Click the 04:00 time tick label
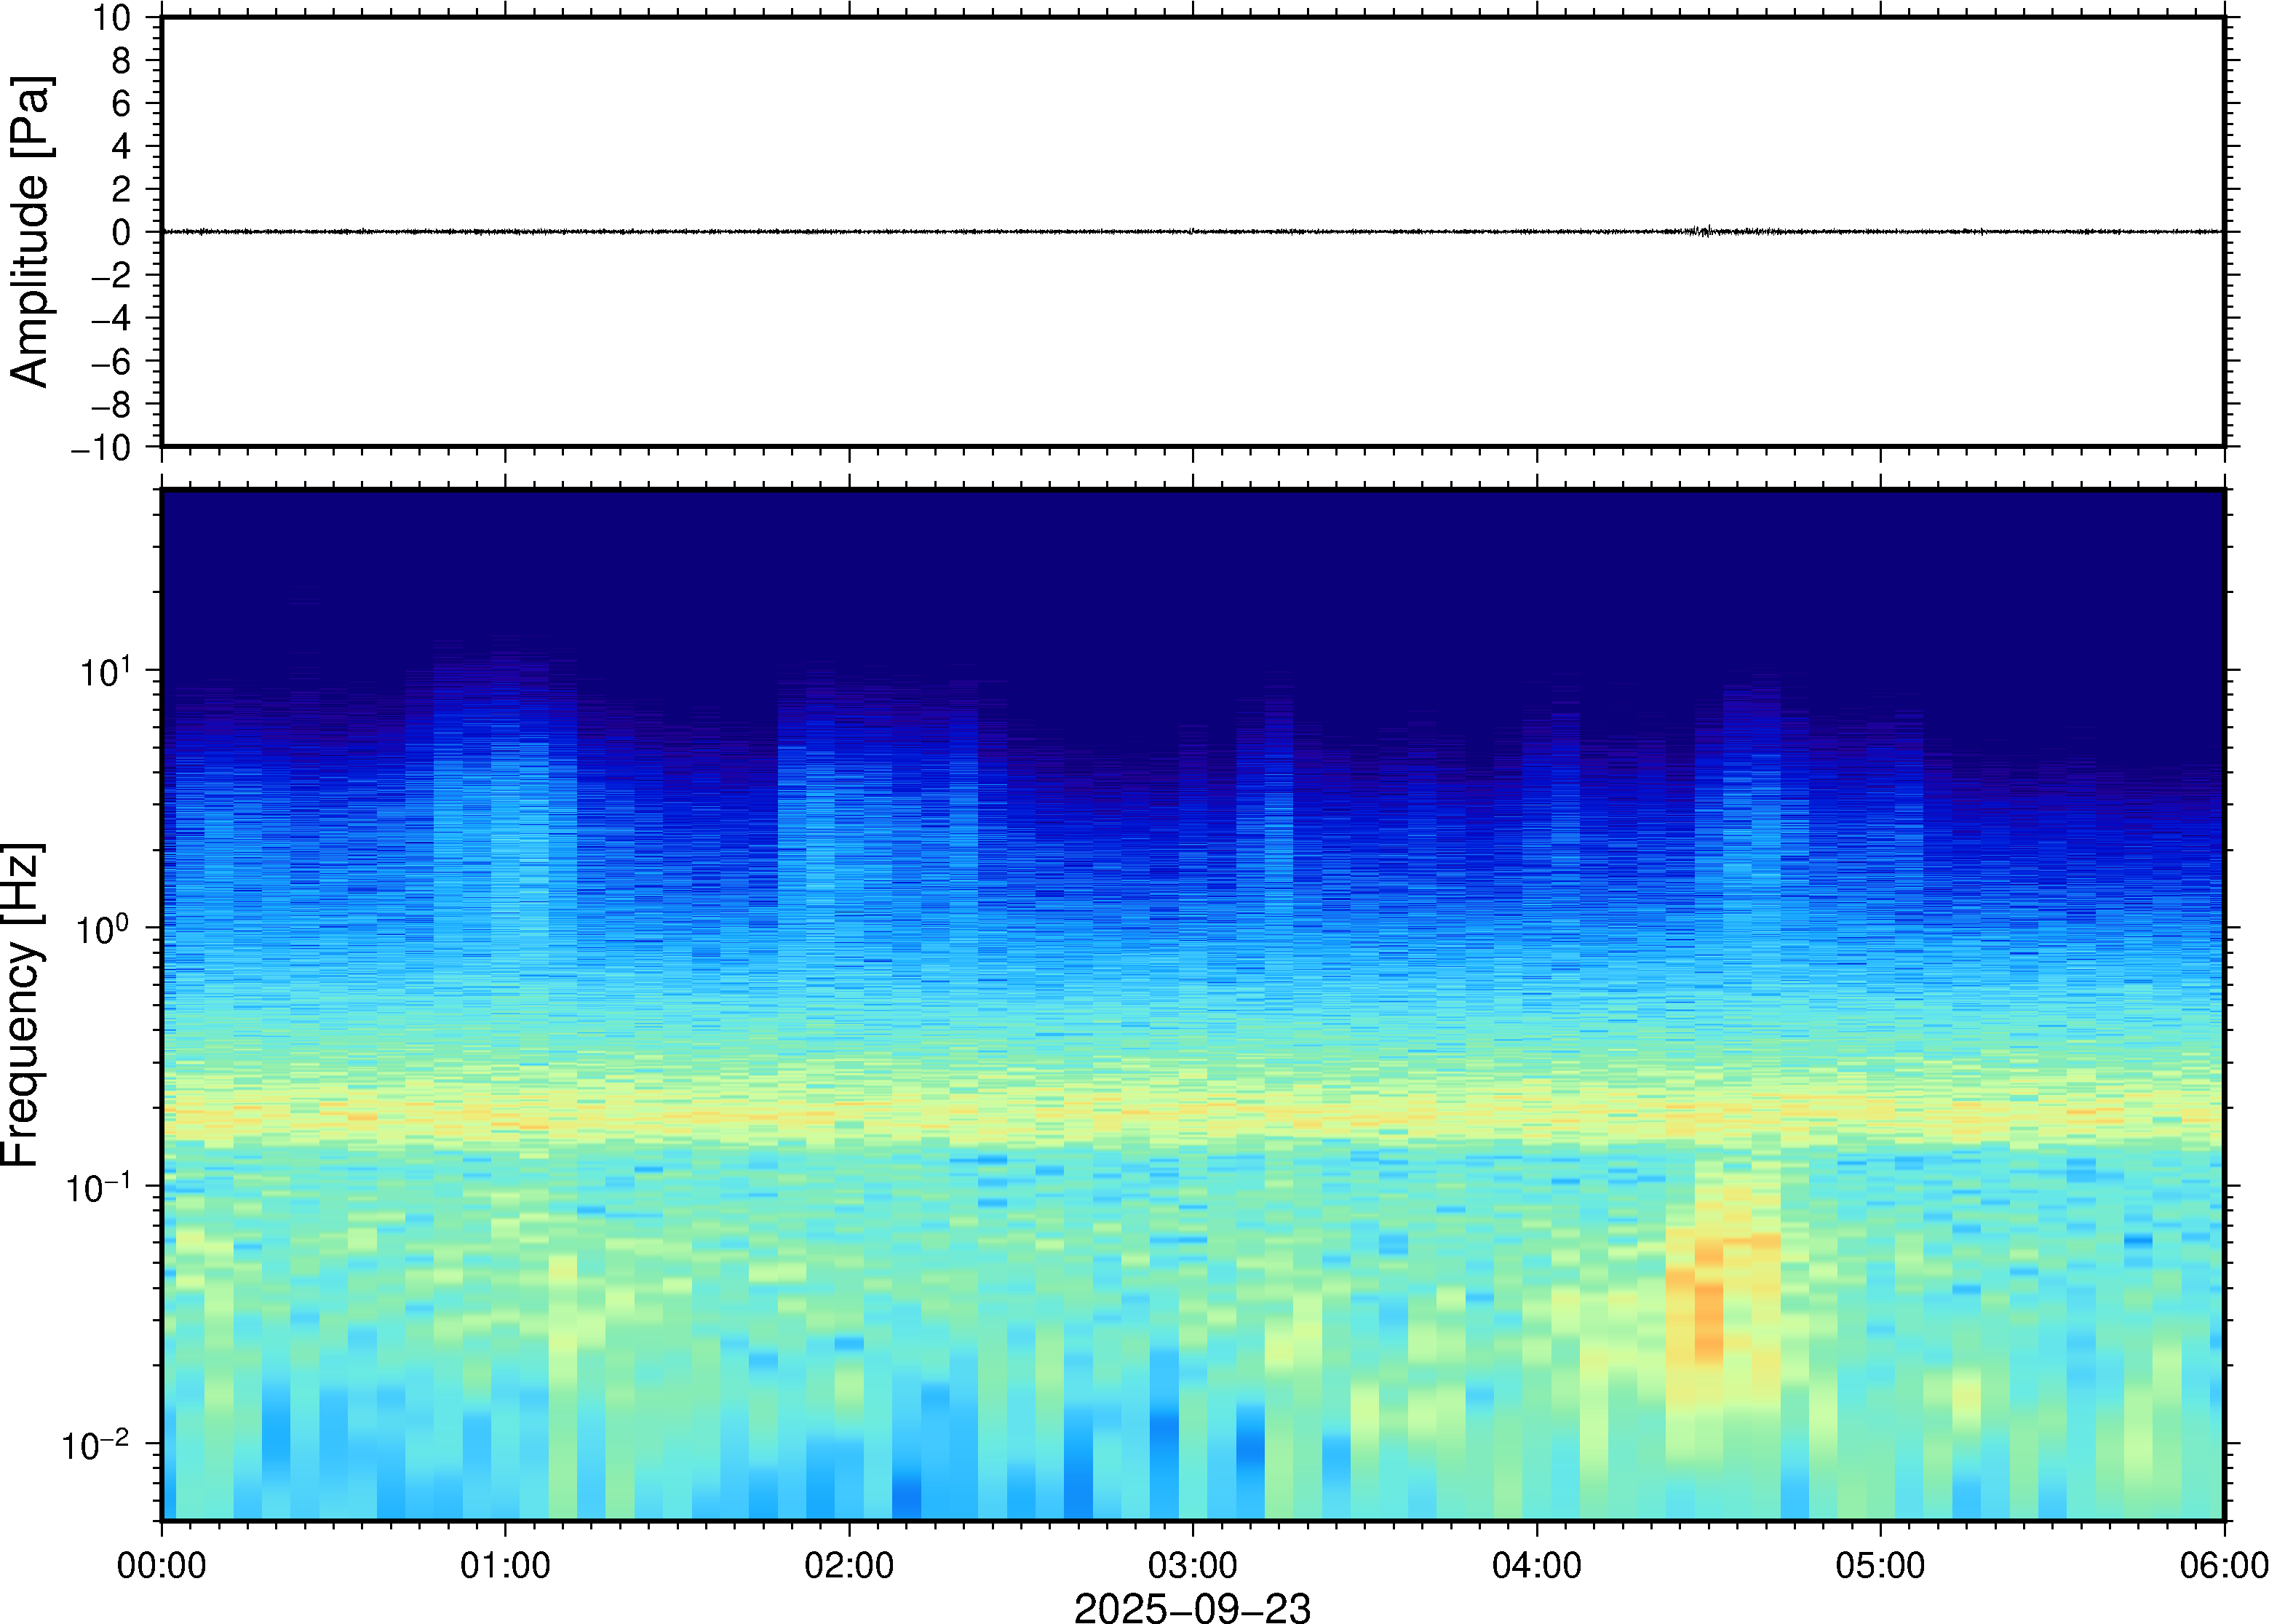Viewport: 2269px width, 1624px height. pyautogui.click(x=1536, y=1565)
